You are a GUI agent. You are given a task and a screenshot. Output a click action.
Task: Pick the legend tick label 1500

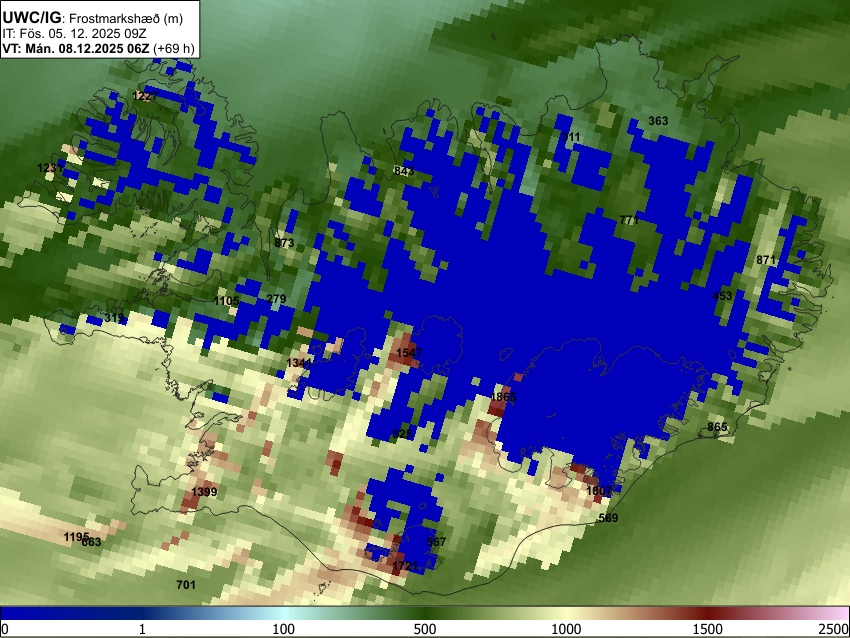point(708,629)
